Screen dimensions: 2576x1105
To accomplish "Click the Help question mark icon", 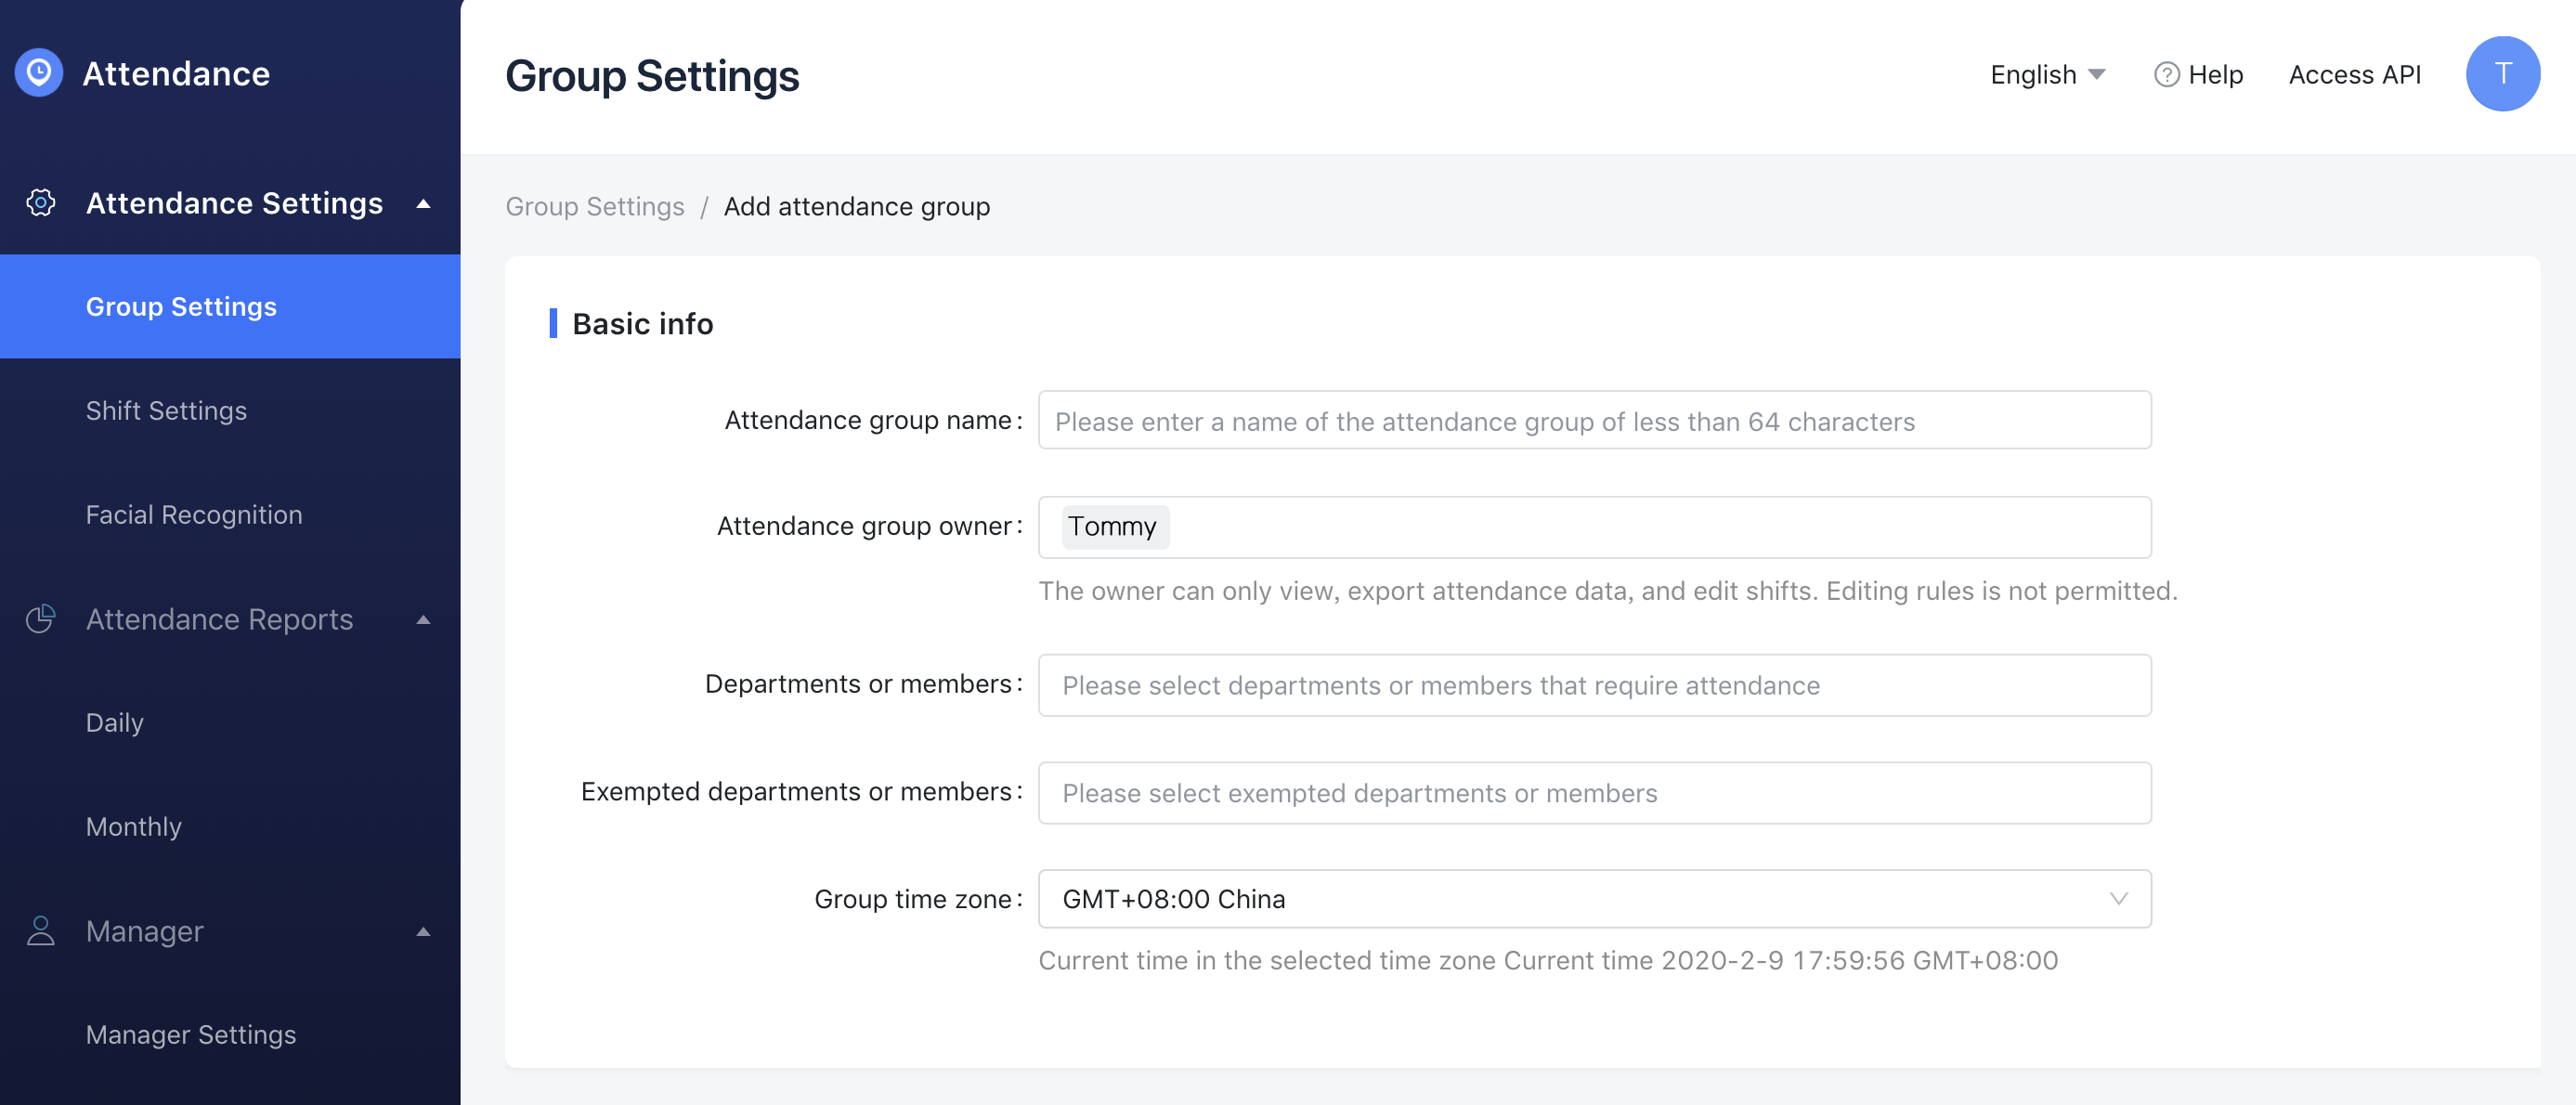I will (2166, 75).
